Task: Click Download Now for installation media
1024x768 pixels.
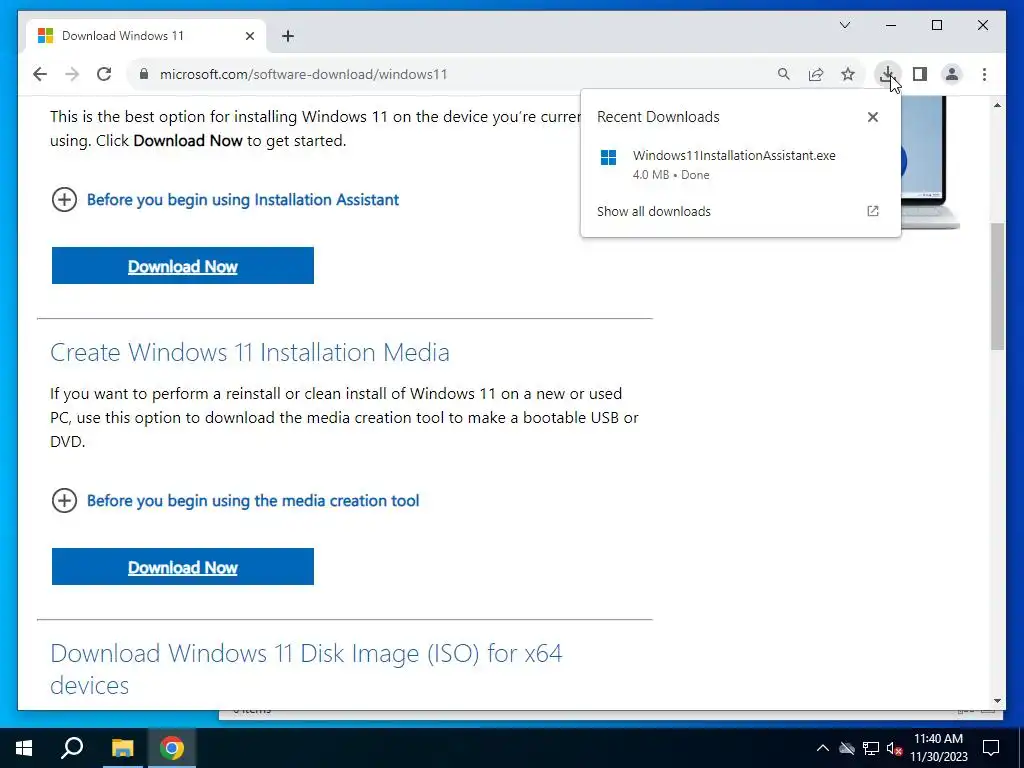Action: (183, 567)
